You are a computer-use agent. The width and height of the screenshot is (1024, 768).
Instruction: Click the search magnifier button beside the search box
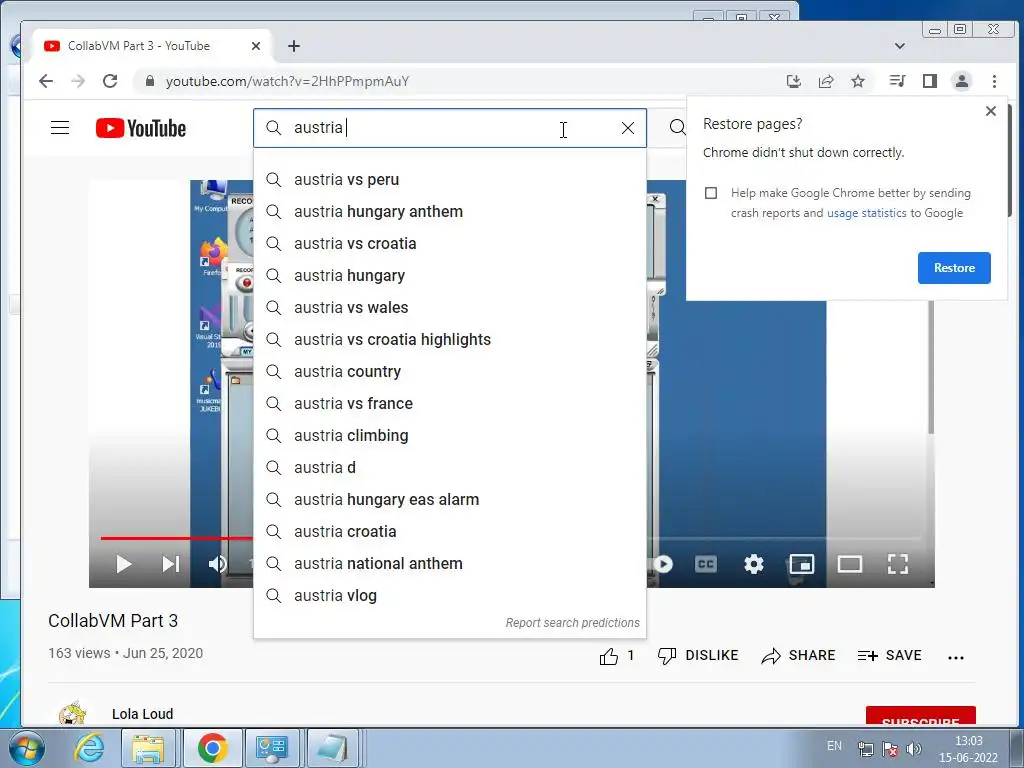coord(678,127)
